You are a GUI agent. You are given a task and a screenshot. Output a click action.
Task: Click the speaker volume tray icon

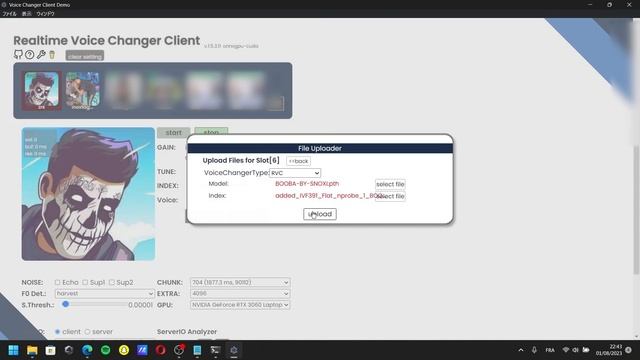[576, 350]
